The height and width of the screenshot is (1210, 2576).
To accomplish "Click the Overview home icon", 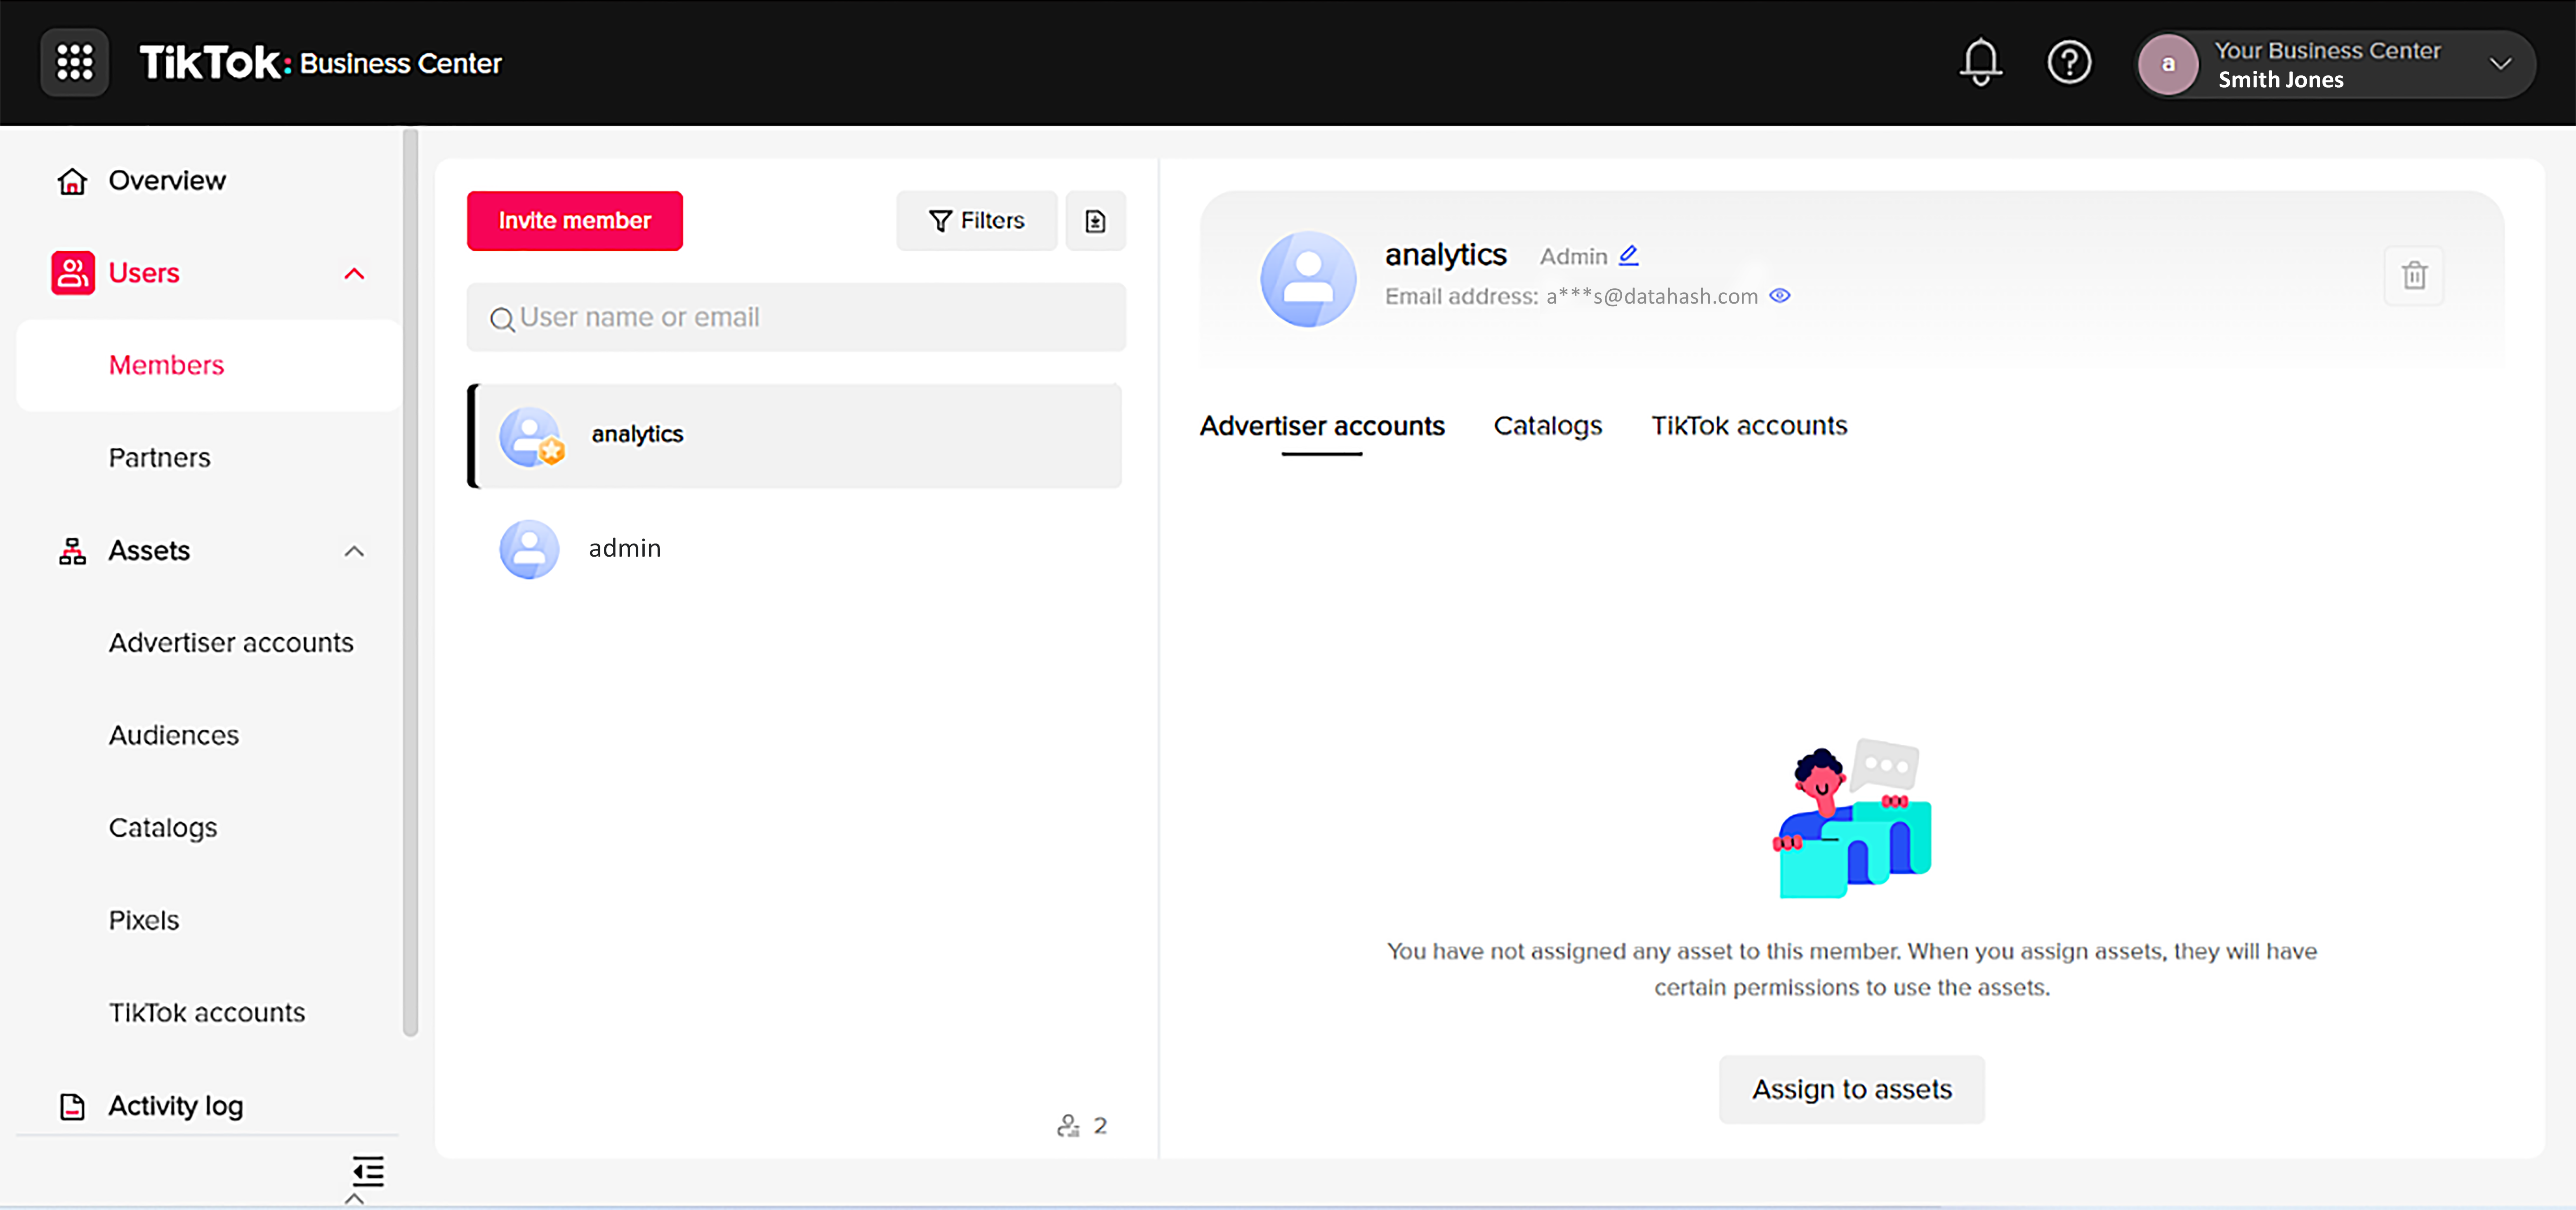I will coord(72,181).
